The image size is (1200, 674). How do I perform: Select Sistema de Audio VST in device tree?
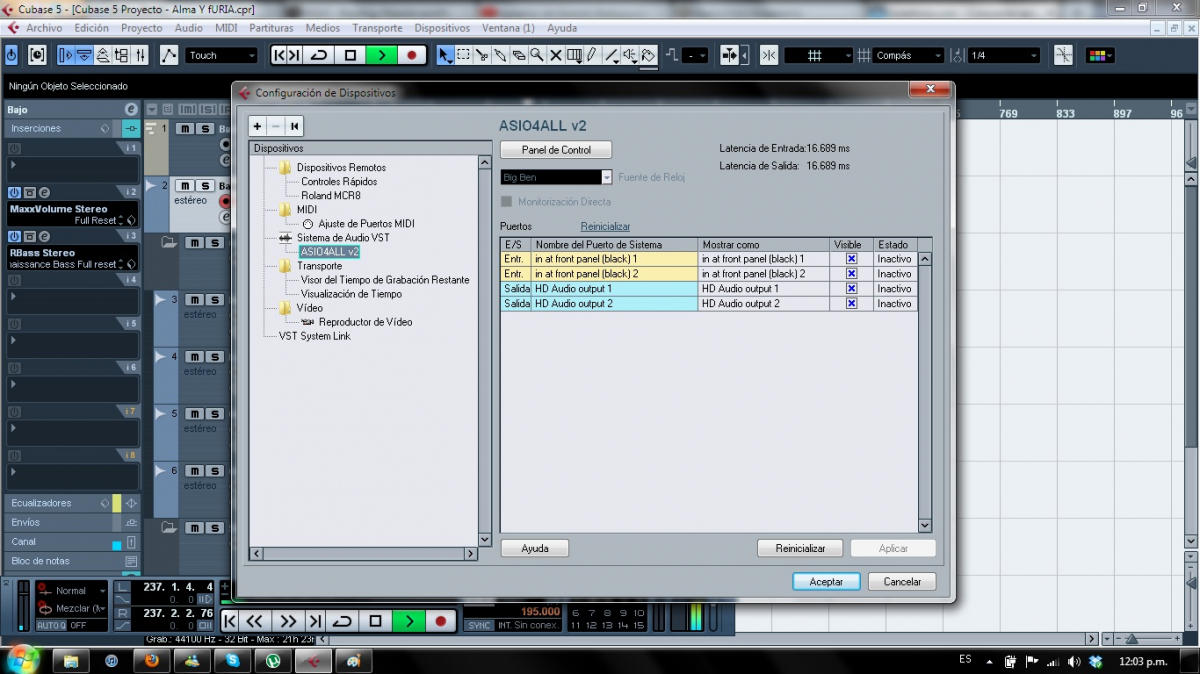click(x=343, y=238)
